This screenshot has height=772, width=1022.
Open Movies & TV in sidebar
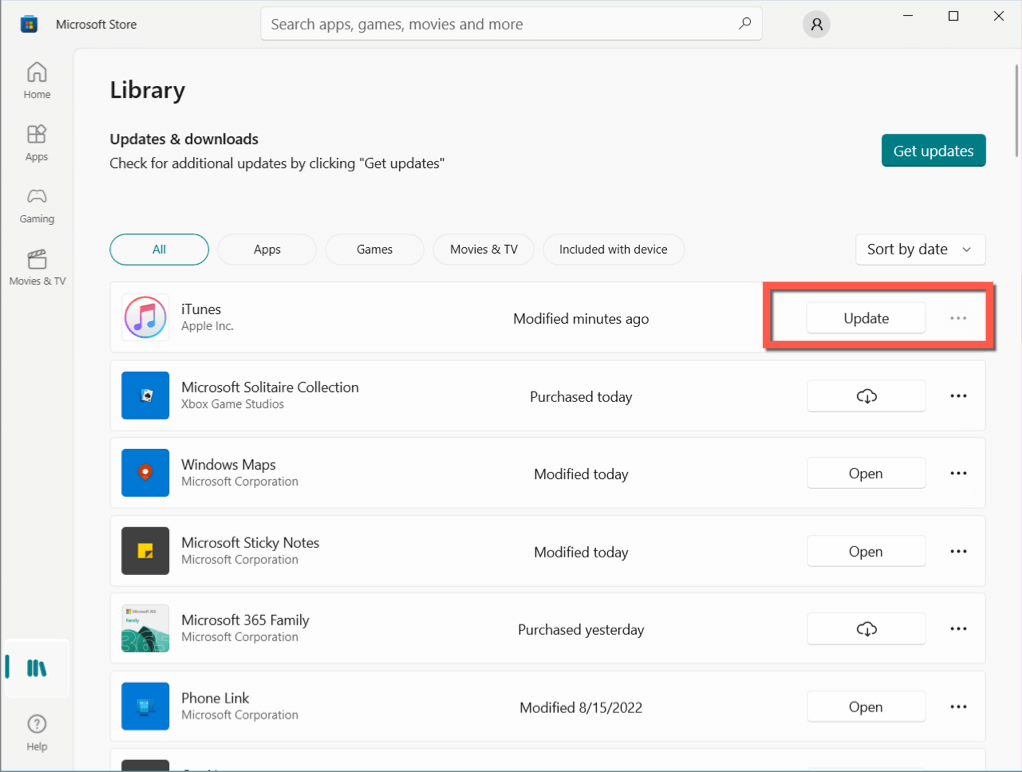pyautogui.click(x=37, y=267)
